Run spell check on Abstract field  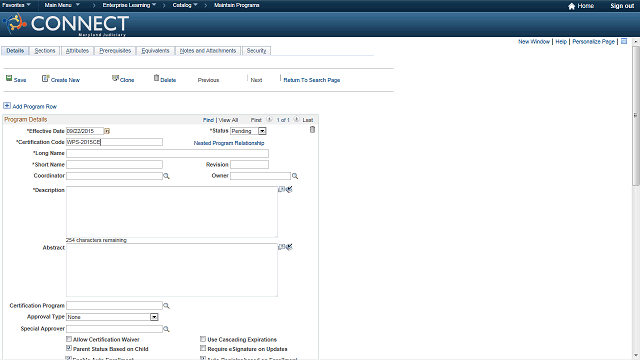coord(289,247)
